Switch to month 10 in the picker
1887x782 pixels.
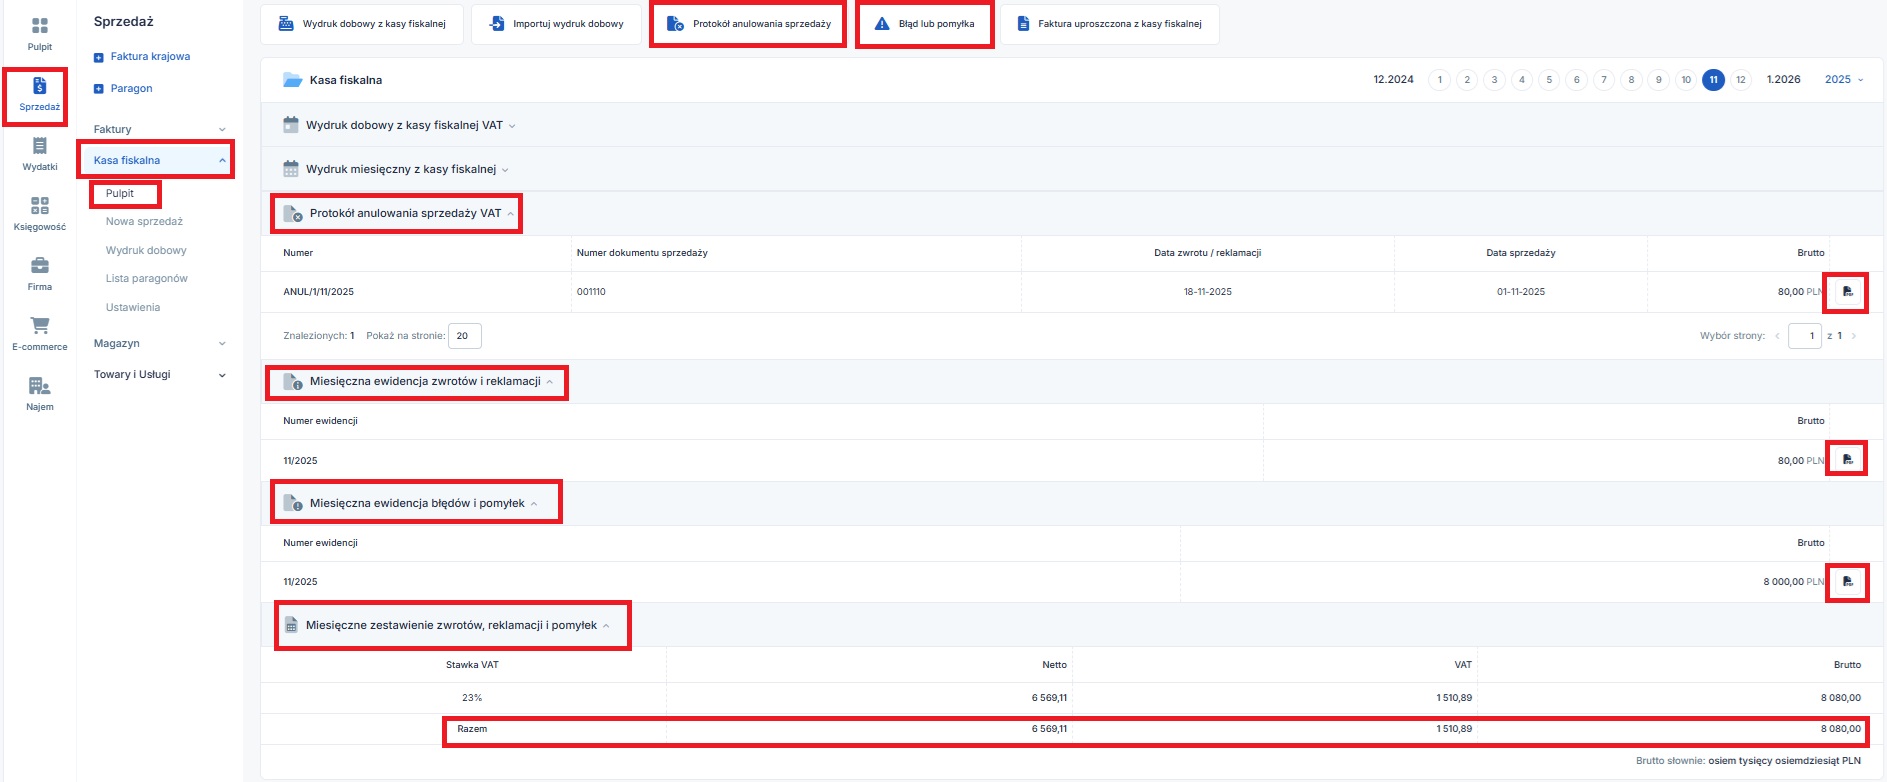coord(1686,80)
